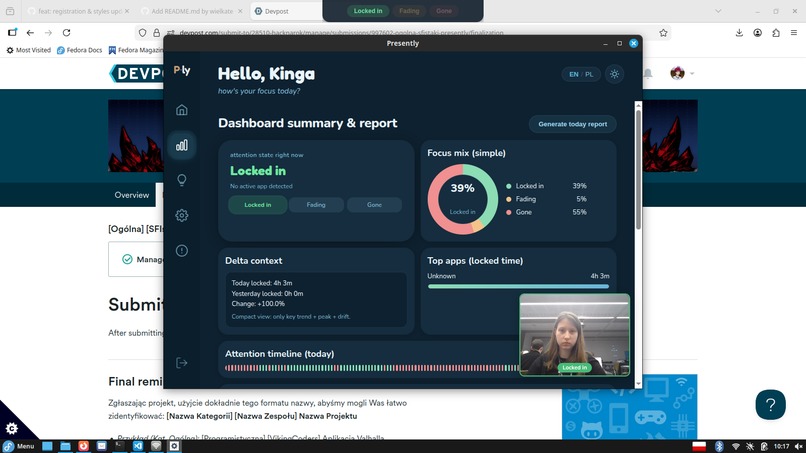
Task: Switch language to PL
Action: pyautogui.click(x=589, y=74)
